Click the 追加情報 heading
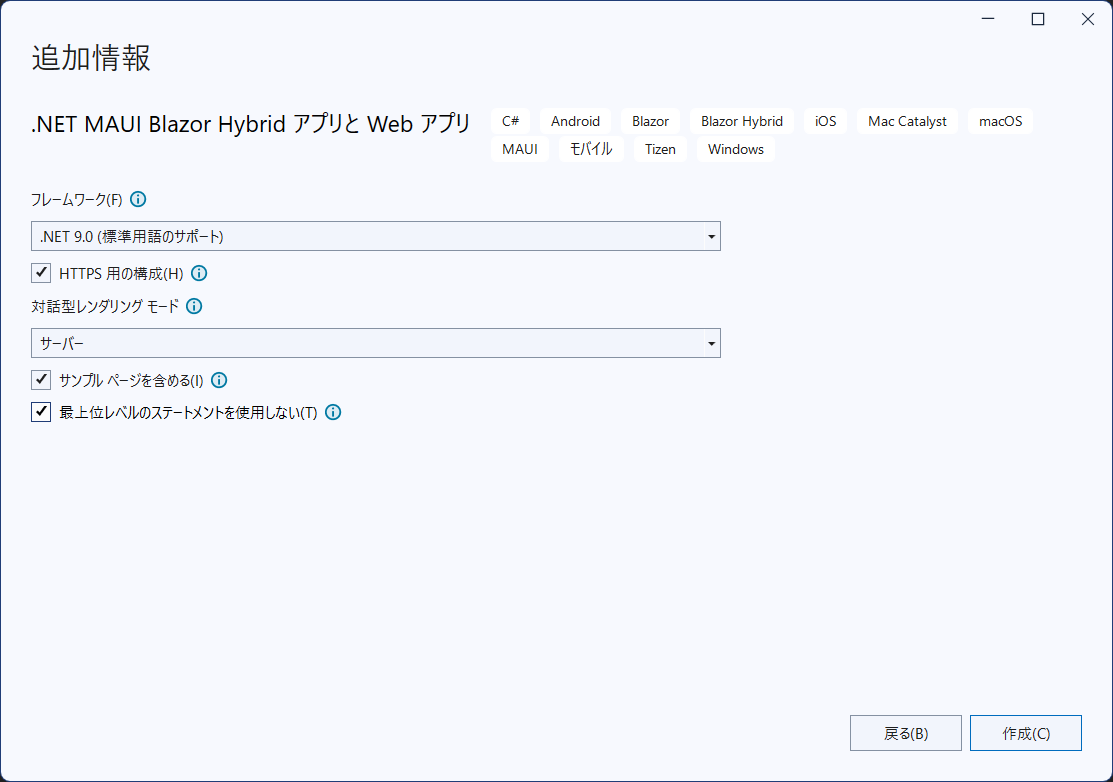 pos(91,57)
